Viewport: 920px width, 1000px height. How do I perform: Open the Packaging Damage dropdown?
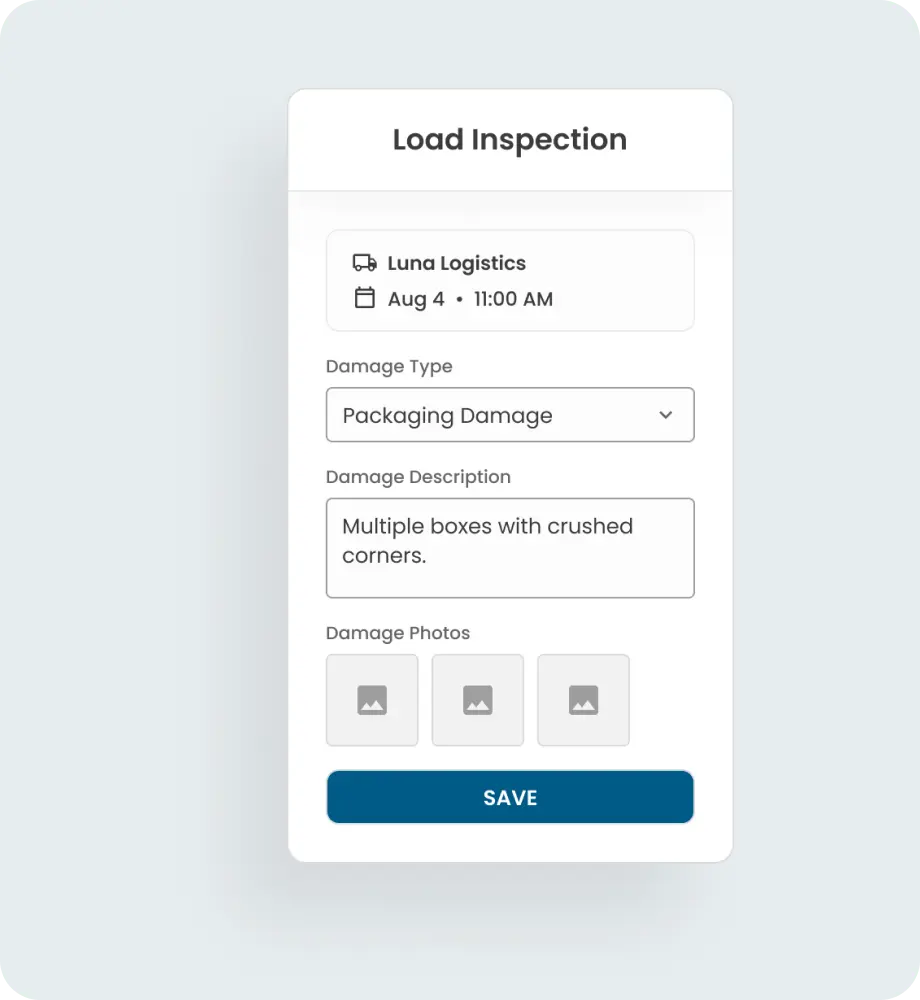(510, 415)
